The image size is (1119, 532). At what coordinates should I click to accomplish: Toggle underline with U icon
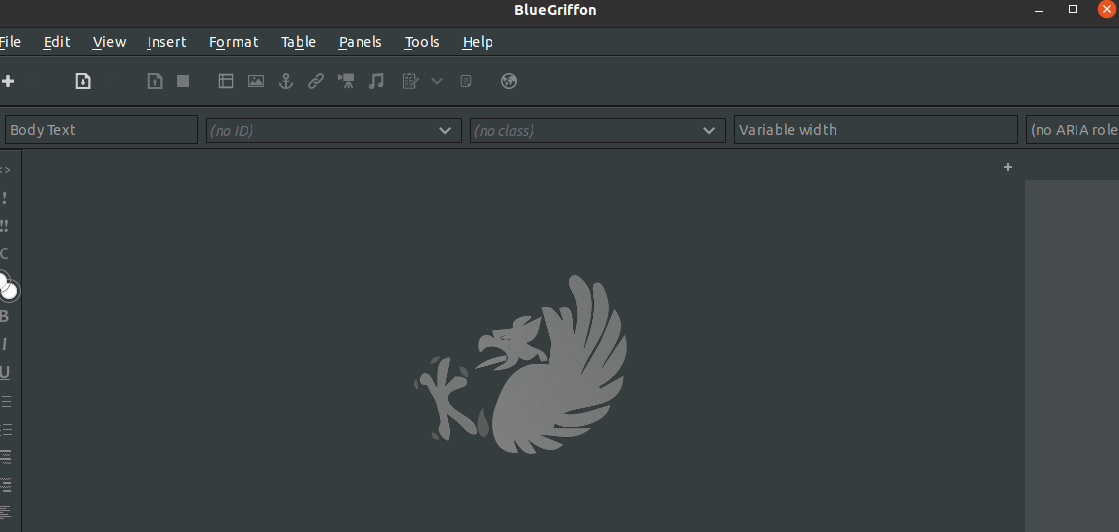pos(4,372)
